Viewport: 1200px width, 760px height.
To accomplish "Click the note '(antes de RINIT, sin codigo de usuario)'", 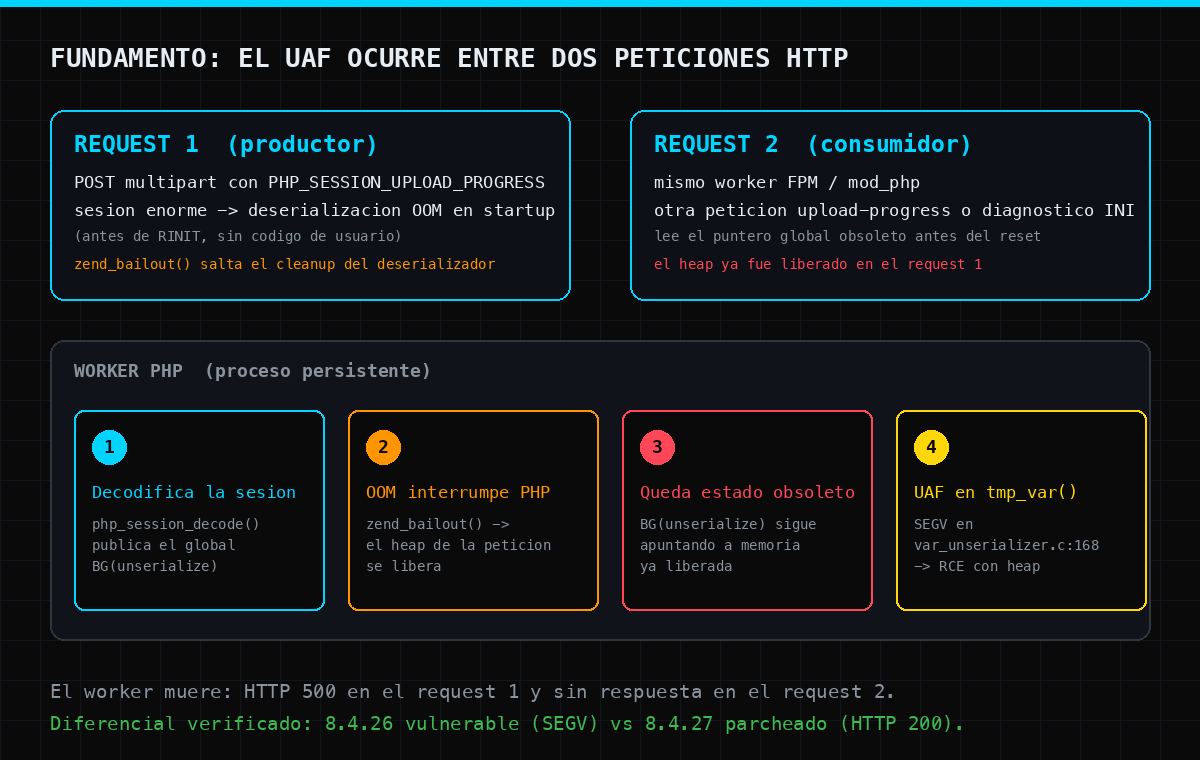I will 238,237.
